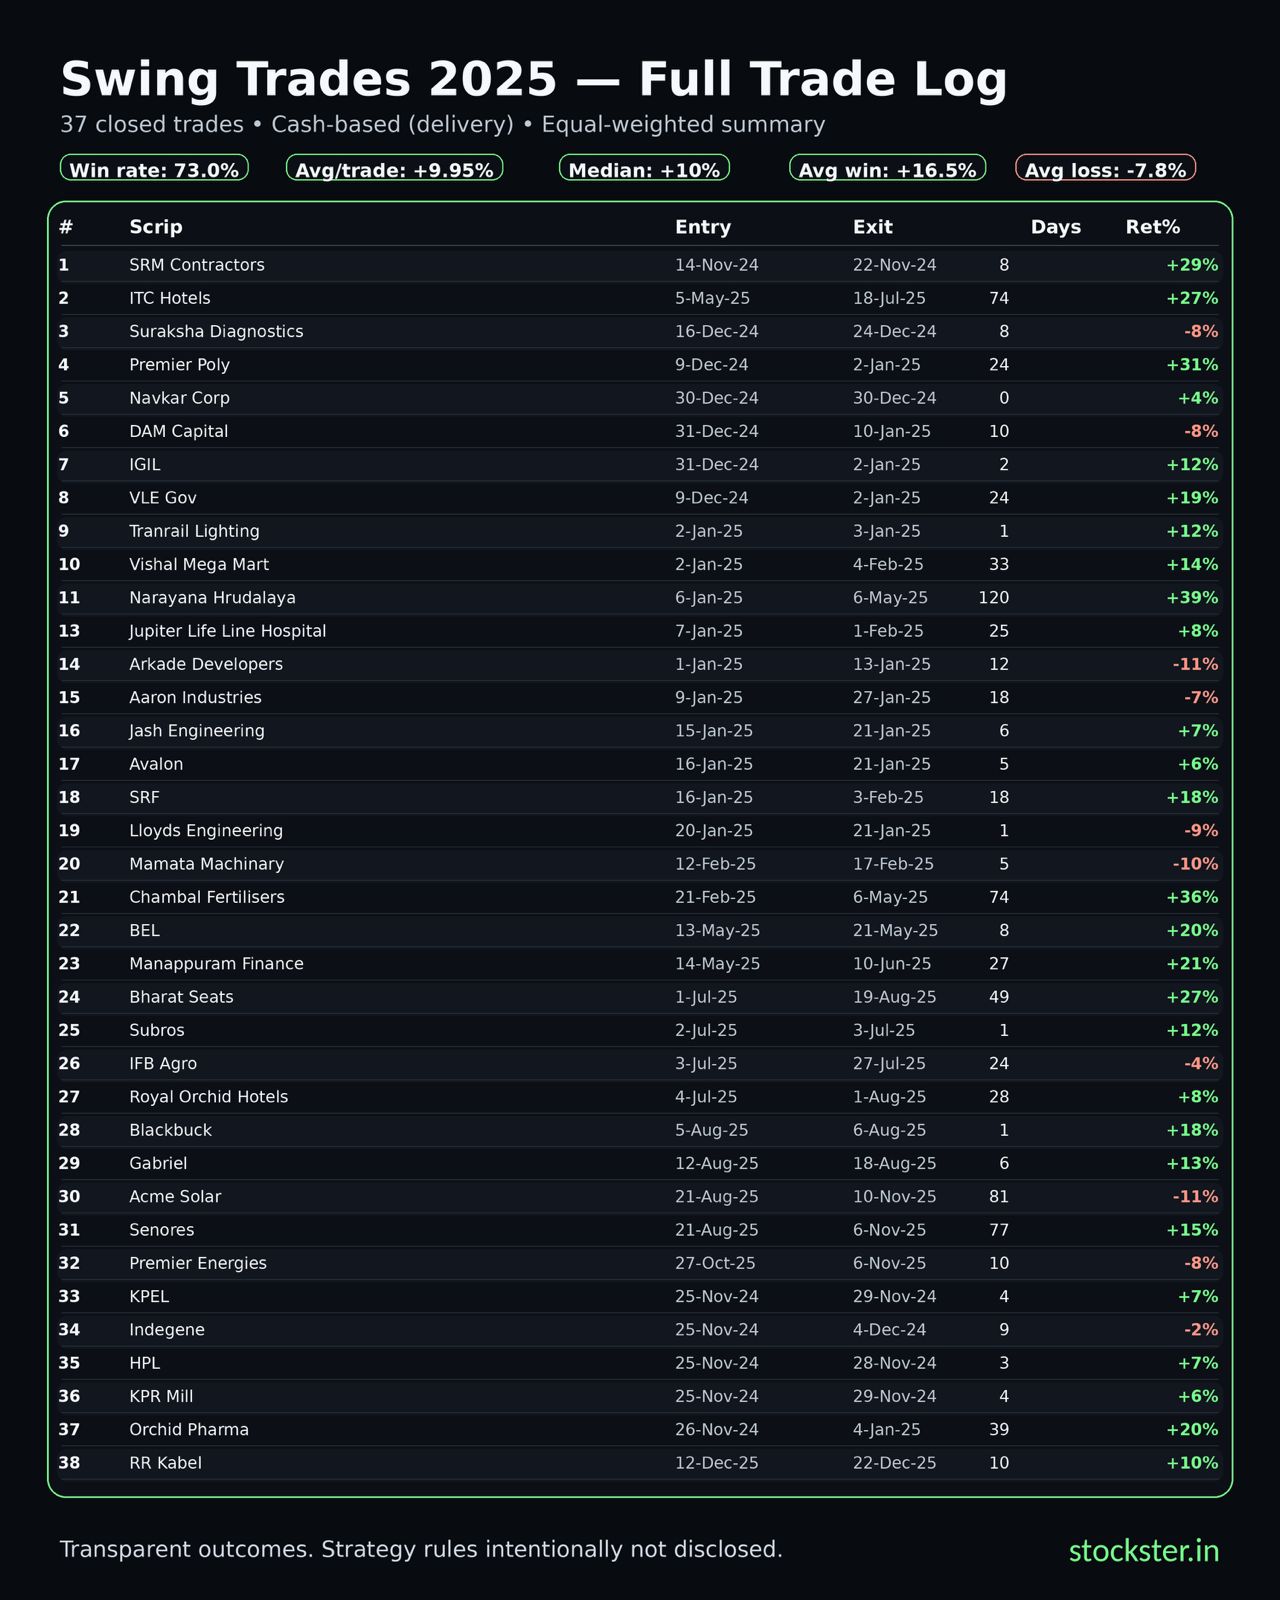1280x1600 pixels.
Task: Click the Senores scrip cell
Action: click(162, 1230)
